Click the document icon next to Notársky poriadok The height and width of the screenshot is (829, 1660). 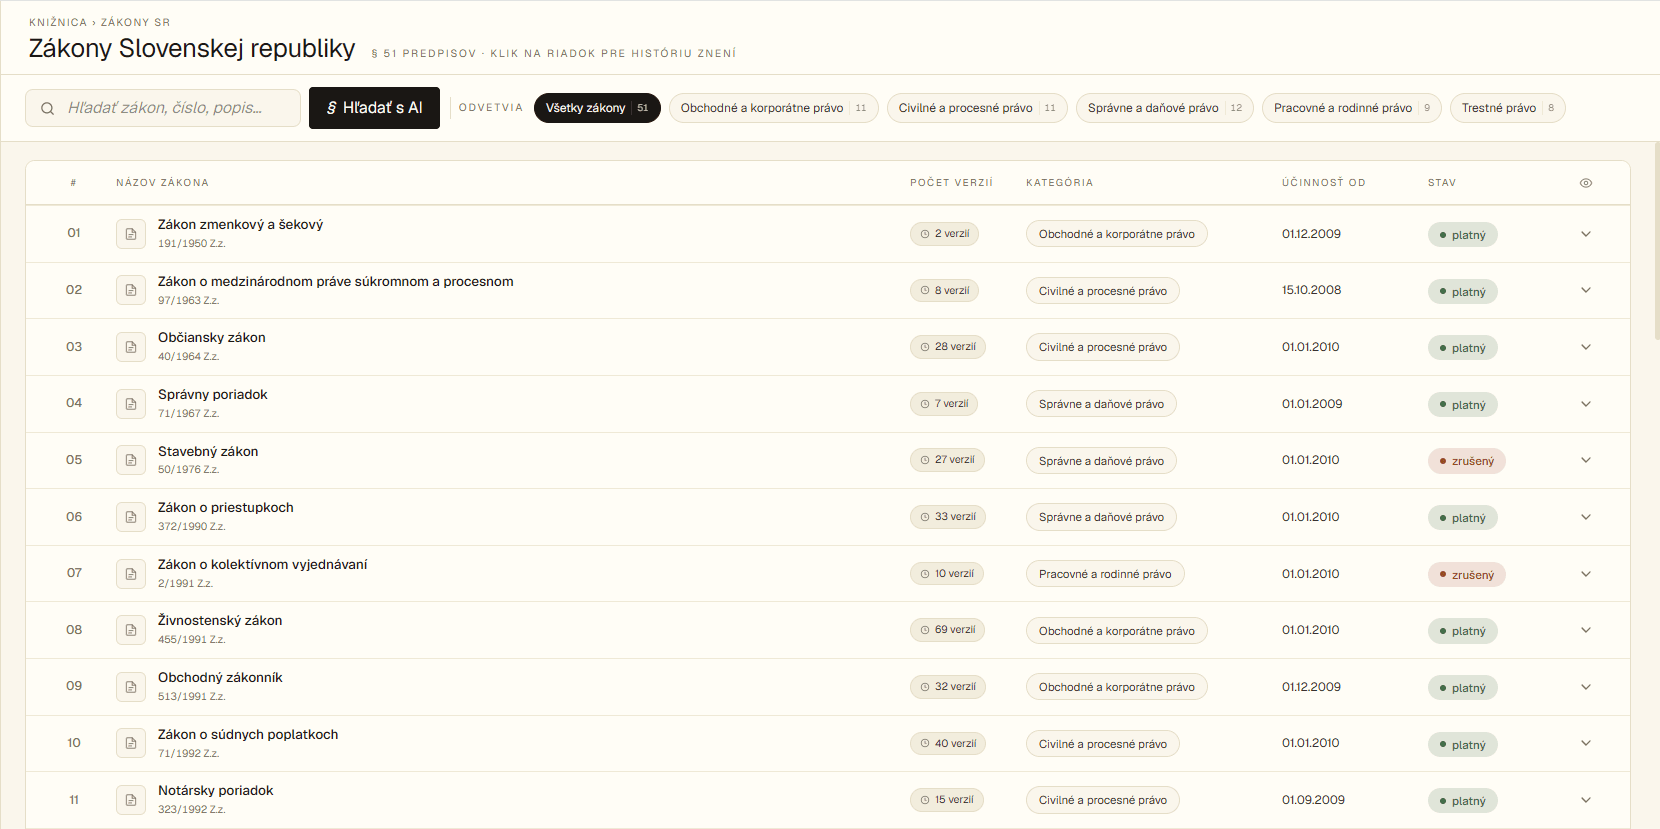[x=130, y=800]
